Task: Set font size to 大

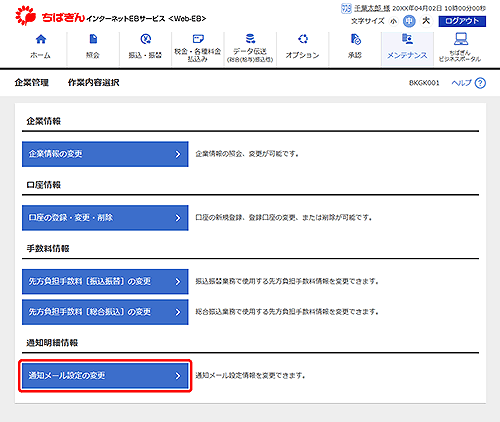Action: pyautogui.click(x=426, y=21)
